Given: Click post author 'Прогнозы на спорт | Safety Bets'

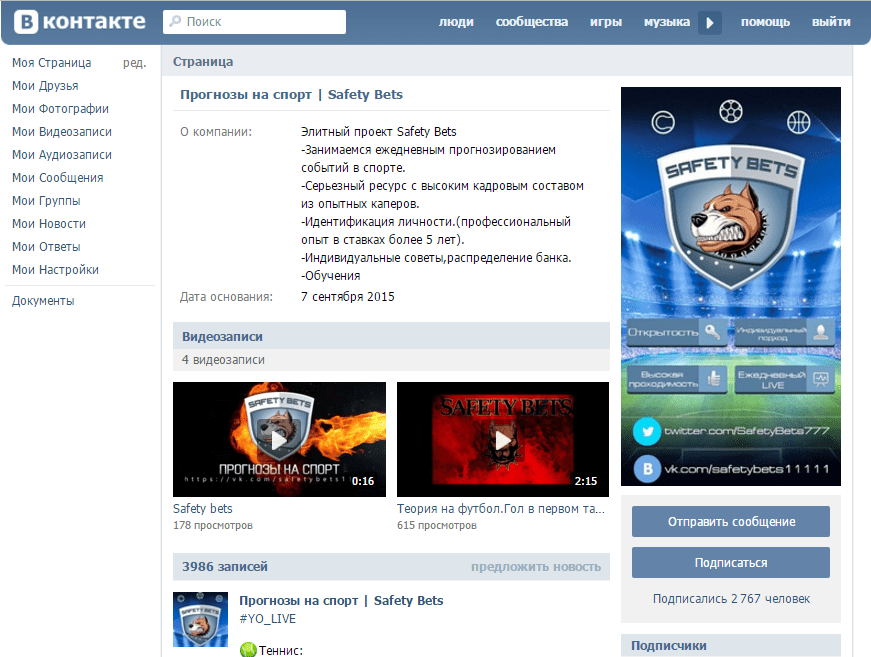Looking at the screenshot, I should (x=341, y=600).
